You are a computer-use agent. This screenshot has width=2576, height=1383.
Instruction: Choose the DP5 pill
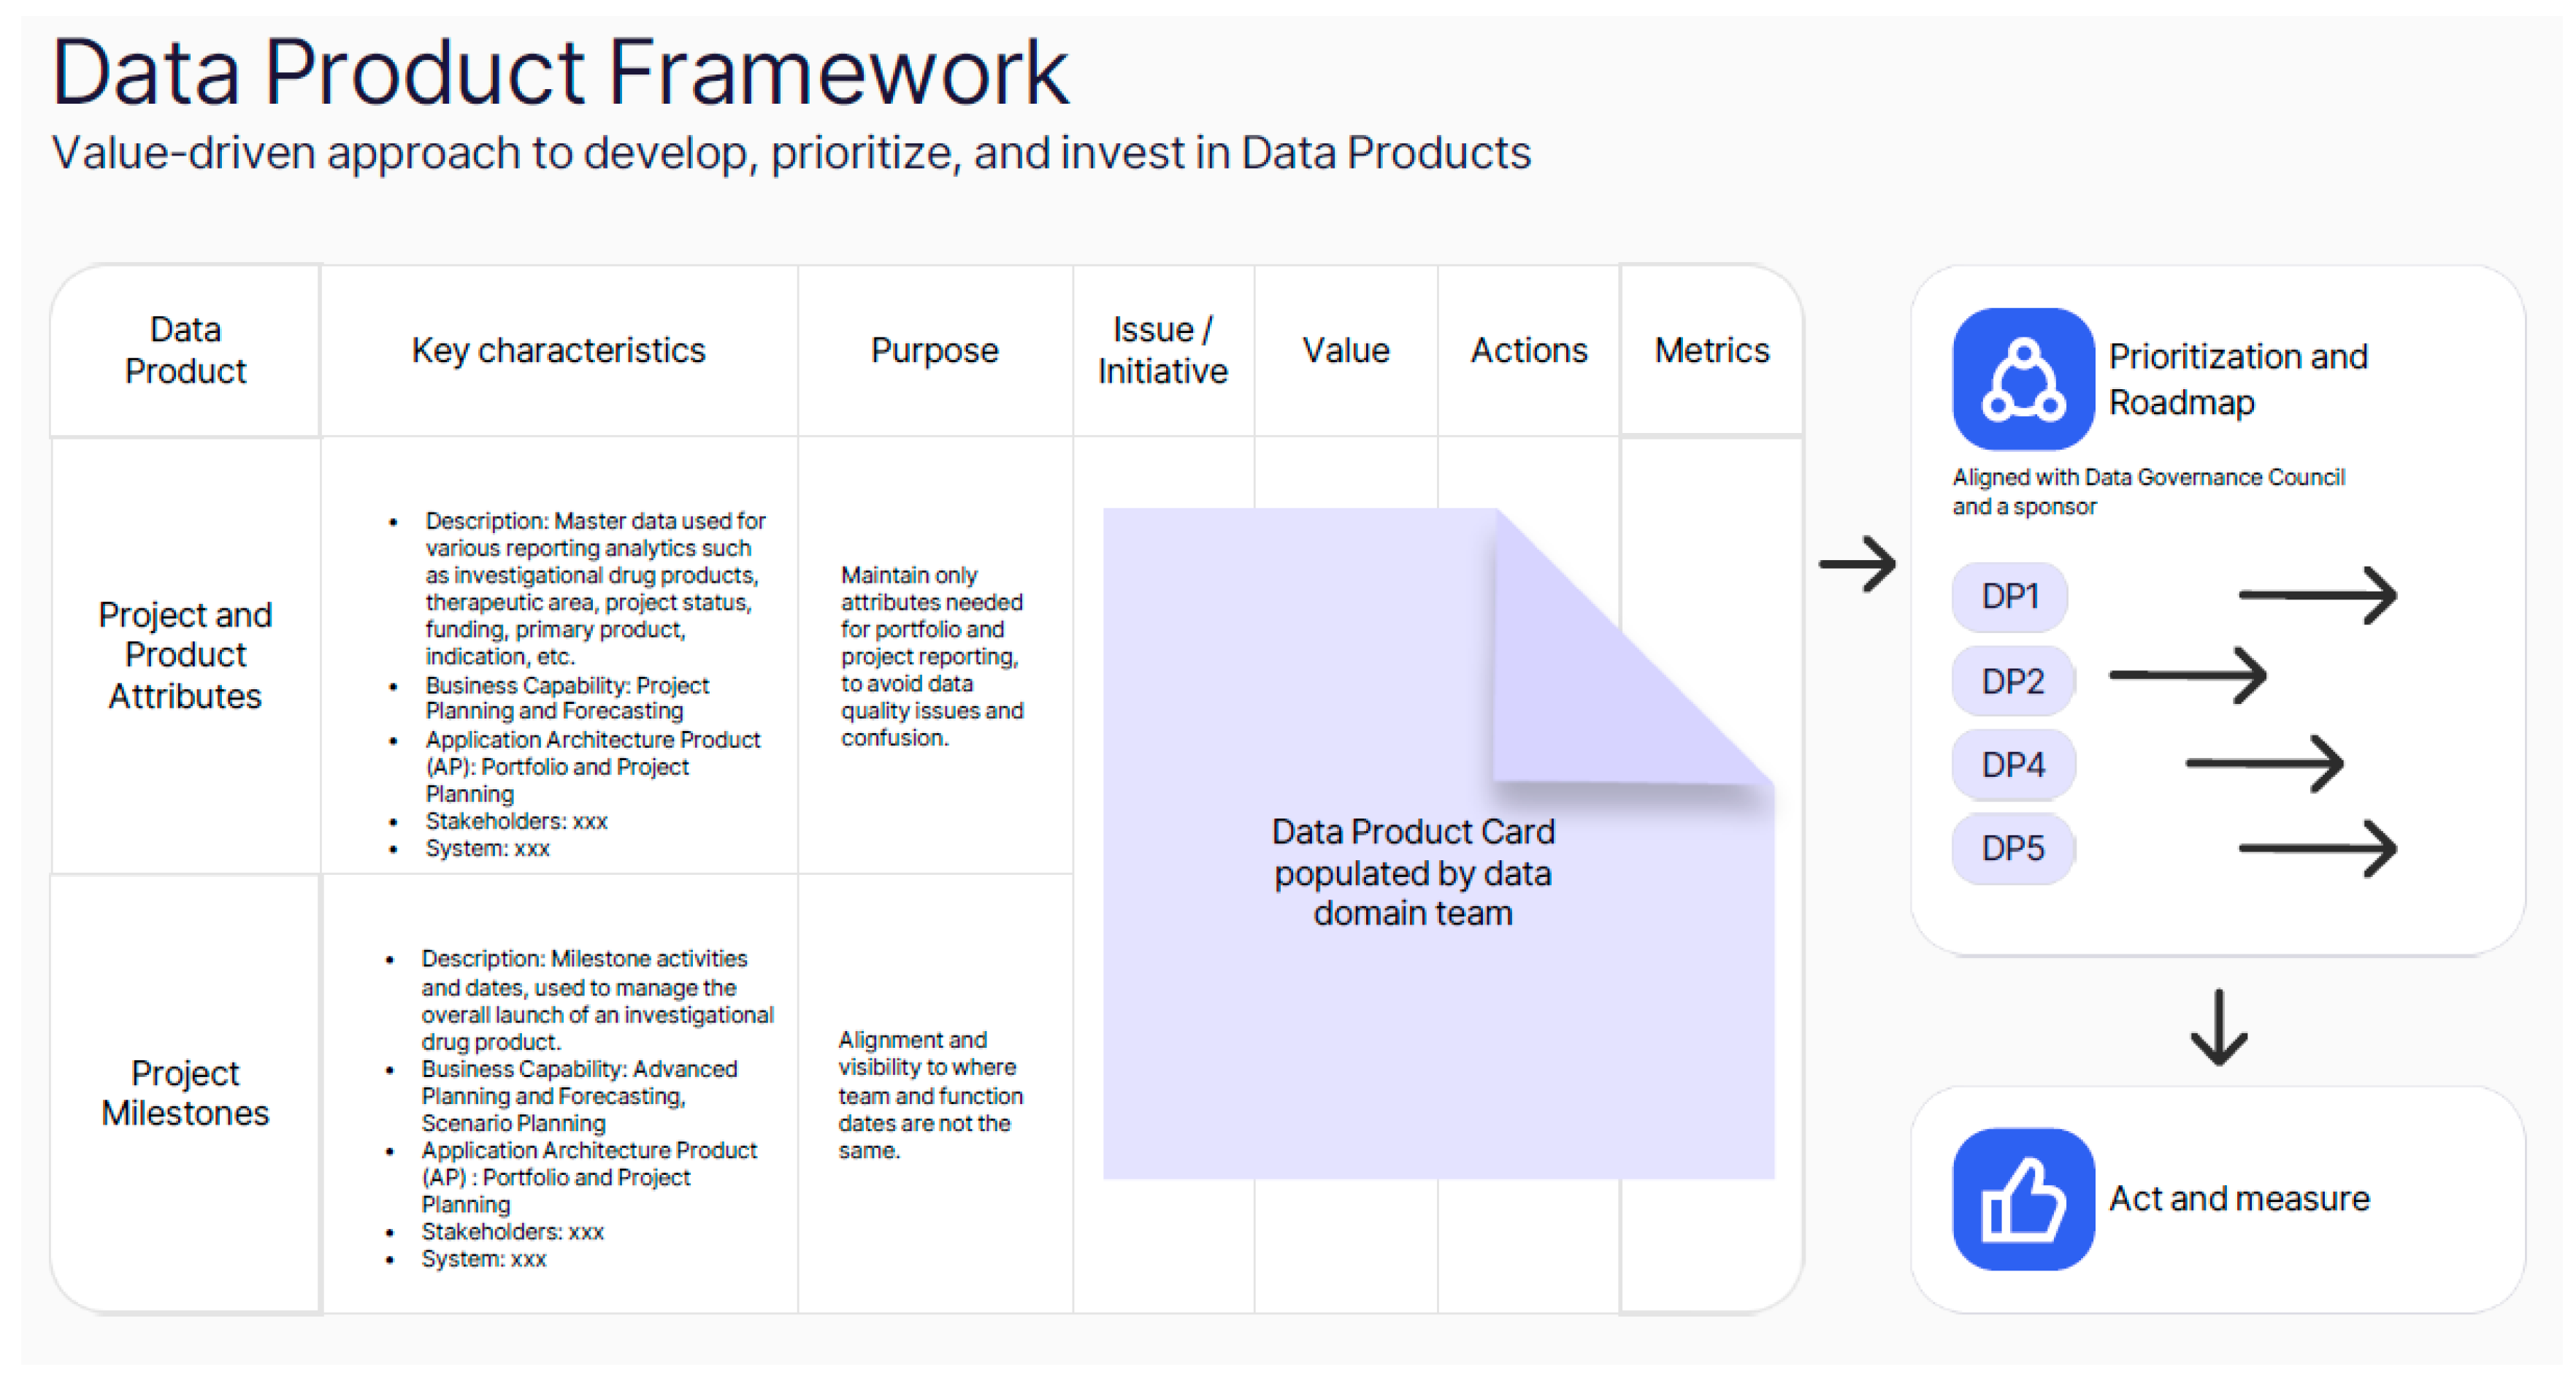[x=2012, y=849]
